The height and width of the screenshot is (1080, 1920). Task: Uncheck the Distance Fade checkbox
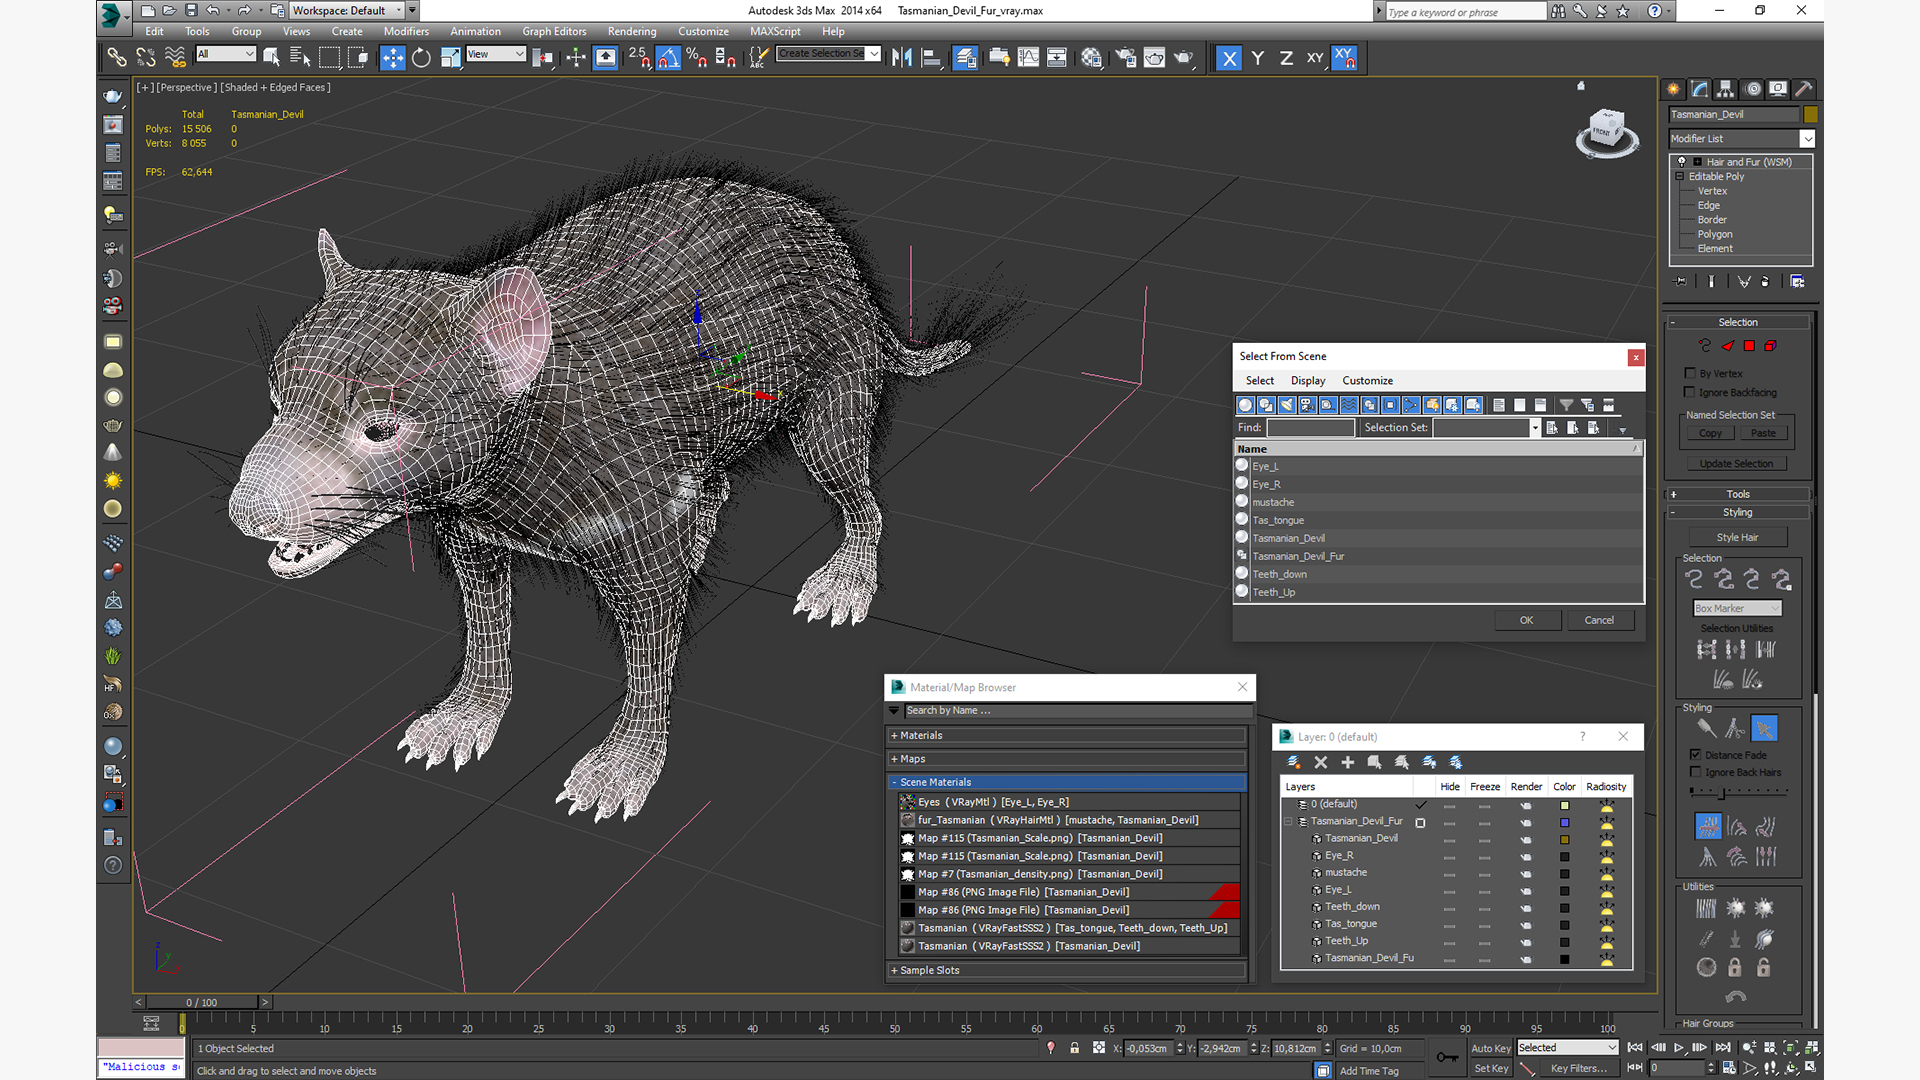tap(1696, 755)
